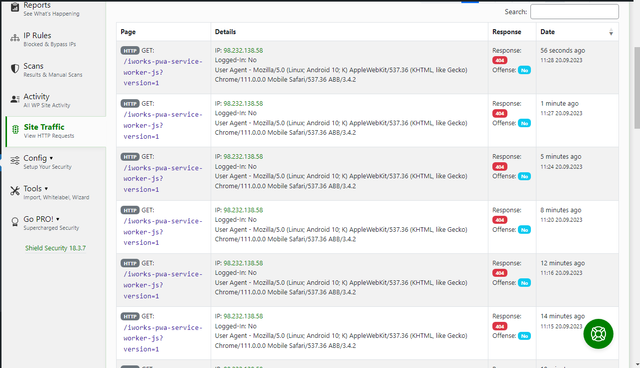Click HTTP badge in 1 minute ago row
Image resolution: width=640 pixels, height=368 pixels.
pyautogui.click(x=130, y=104)
